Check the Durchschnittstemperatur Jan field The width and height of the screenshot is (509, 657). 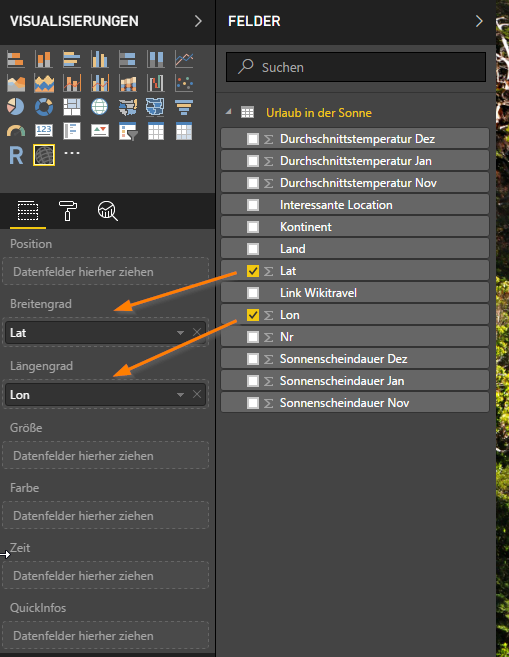[253, 161]
